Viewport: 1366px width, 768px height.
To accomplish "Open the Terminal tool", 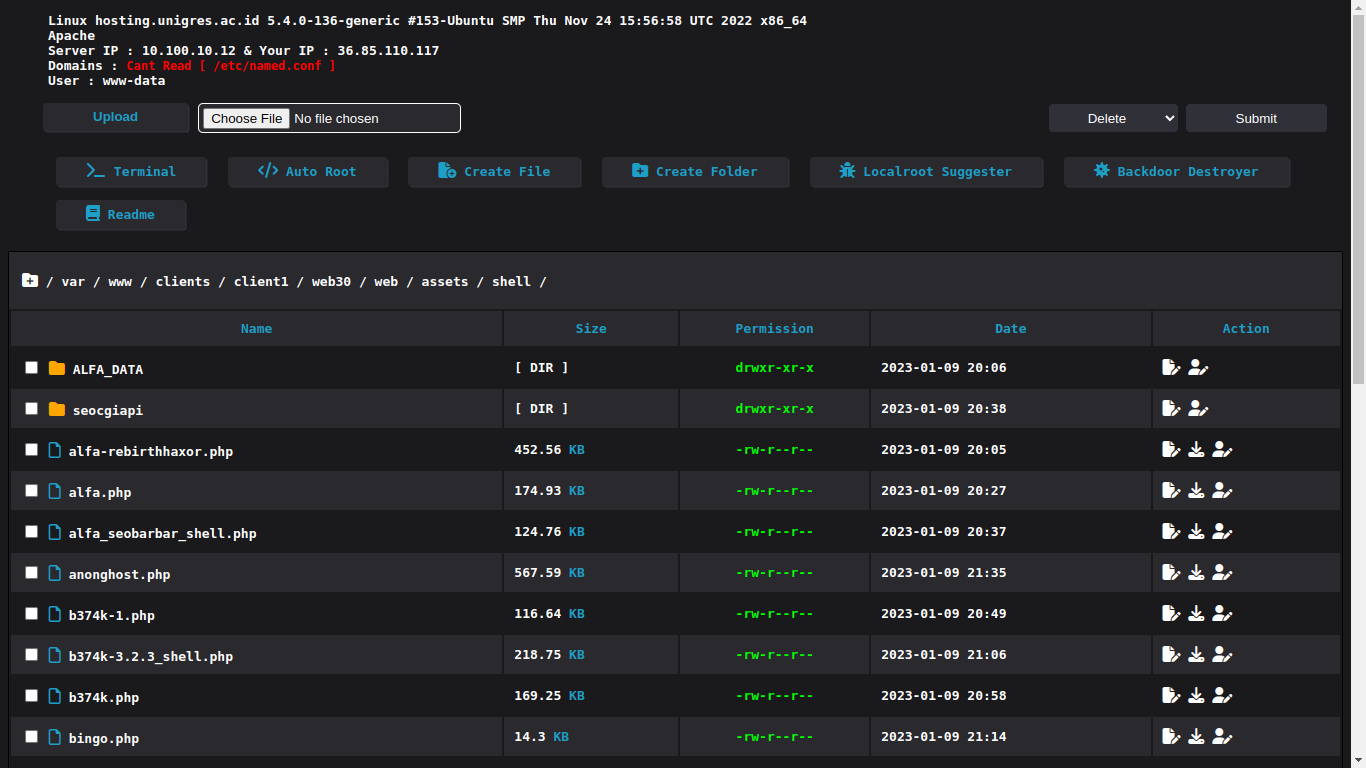I will point(132,172).
